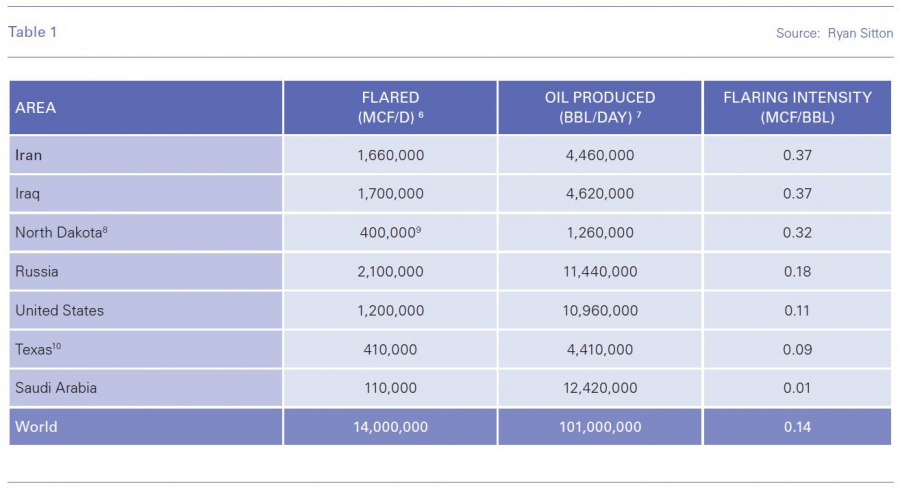The height and width of the screenshot is (488, 900).
Task: Click the FLARED (MCF/D) column header
Action: coord(390,107)
